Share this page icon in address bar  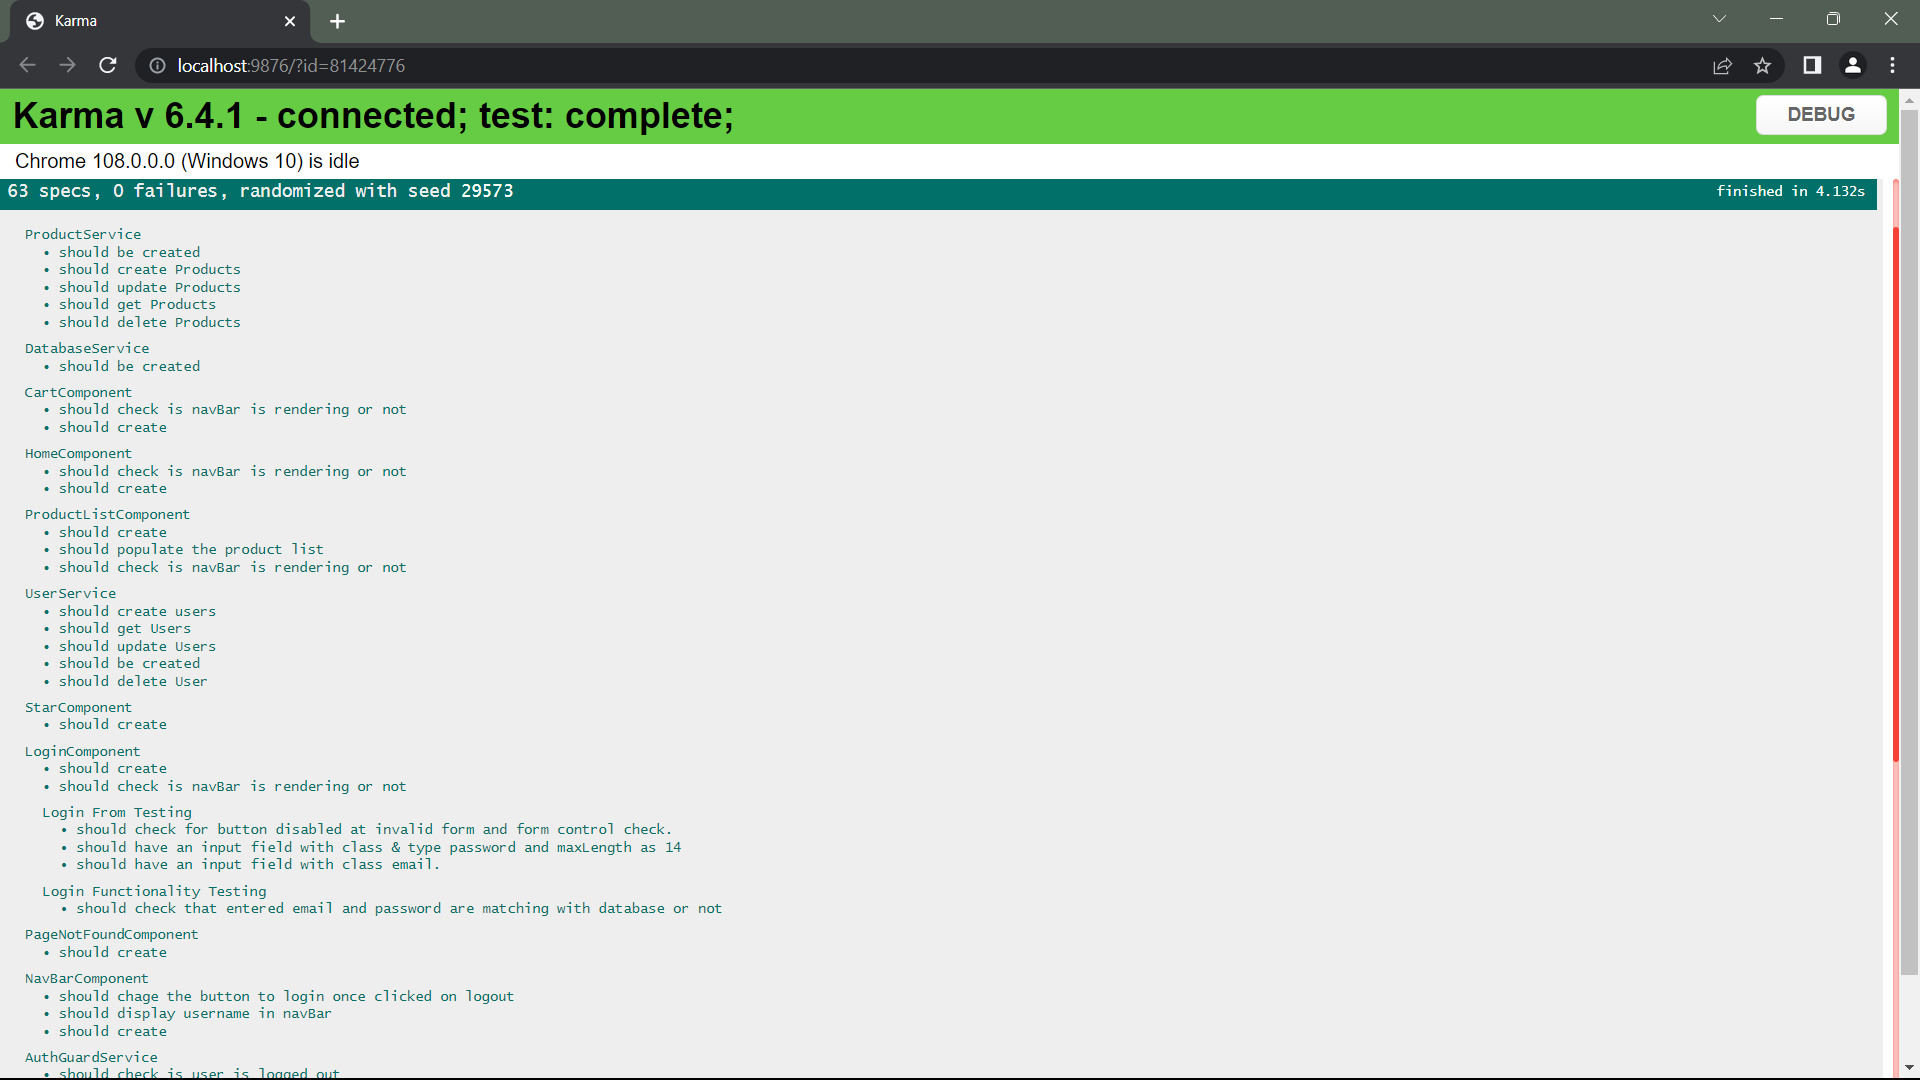[x=1722, y=65]
